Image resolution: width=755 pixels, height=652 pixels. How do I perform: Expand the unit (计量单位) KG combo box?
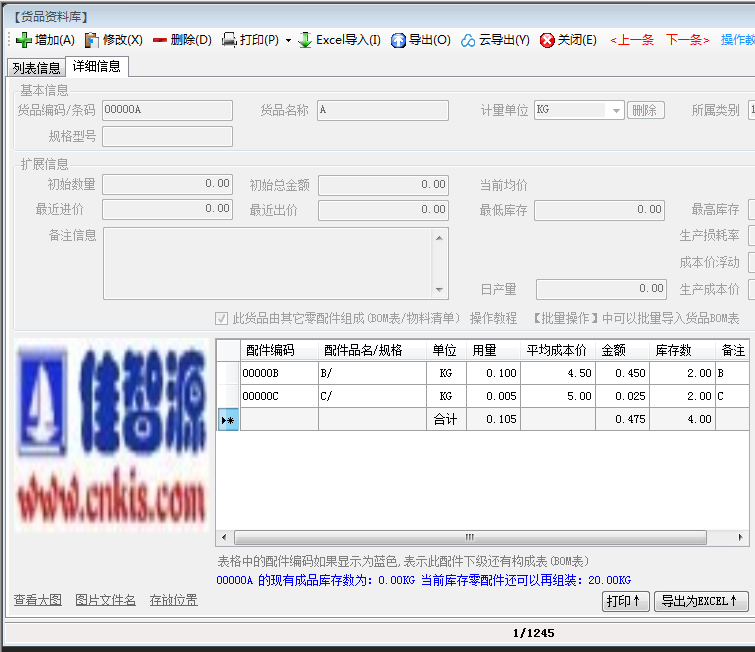pos(615,110)
